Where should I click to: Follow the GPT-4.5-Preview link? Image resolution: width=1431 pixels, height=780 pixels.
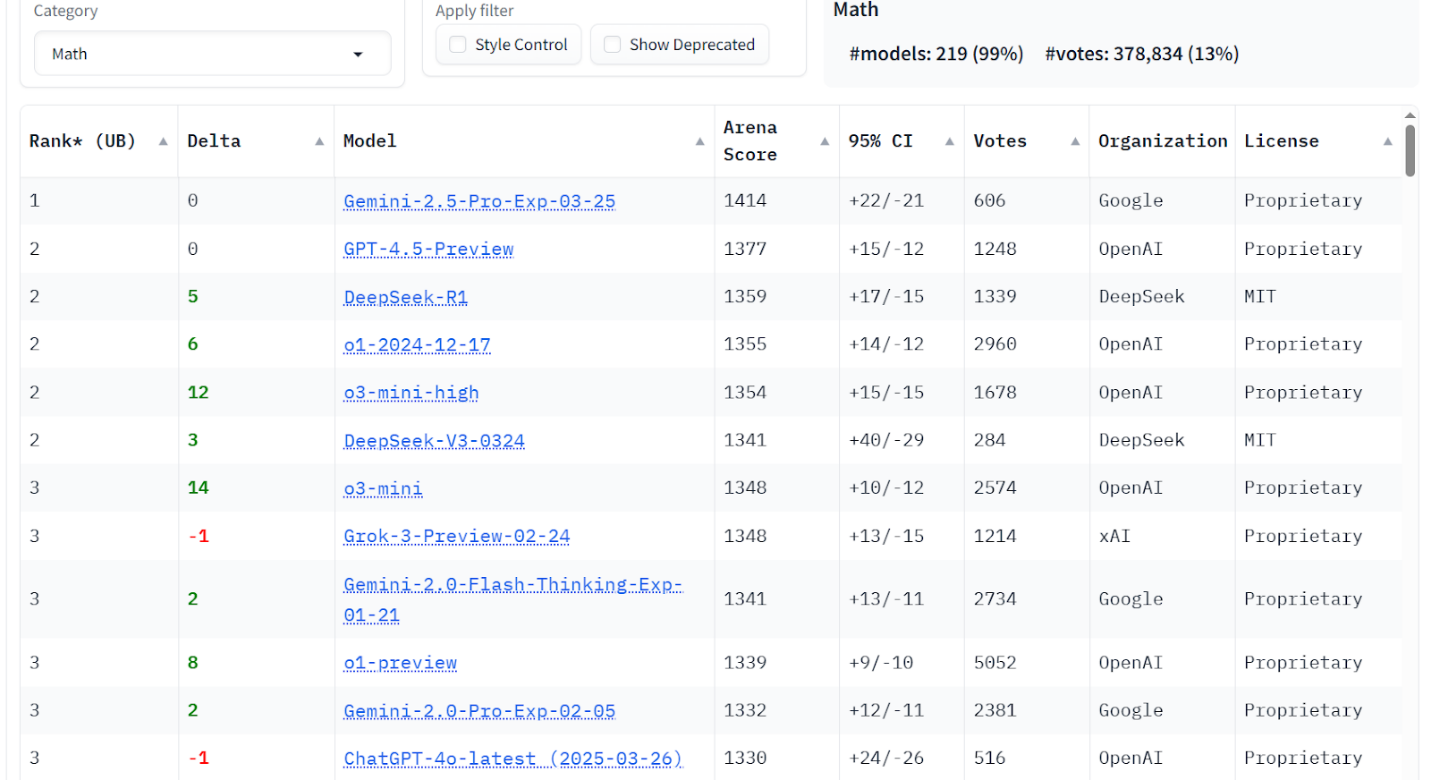[x=428, y=249]
